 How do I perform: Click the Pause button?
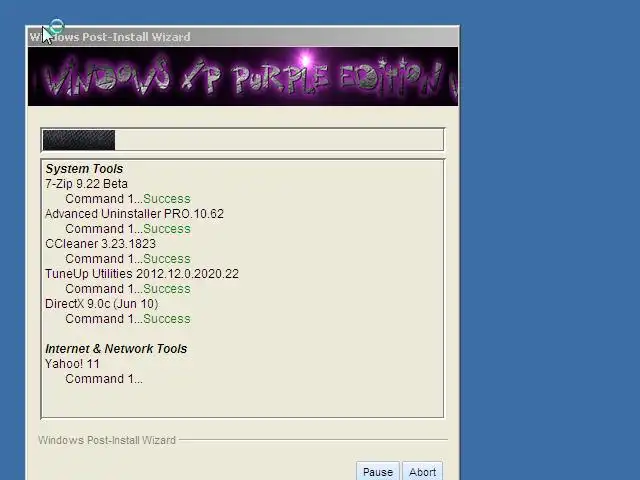pos(378,471)
